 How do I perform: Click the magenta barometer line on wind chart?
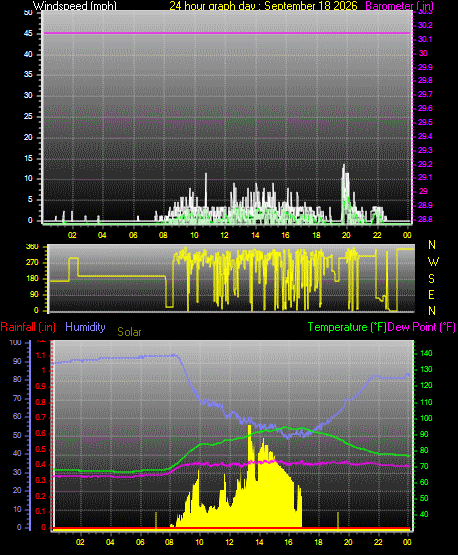(227, 33)
